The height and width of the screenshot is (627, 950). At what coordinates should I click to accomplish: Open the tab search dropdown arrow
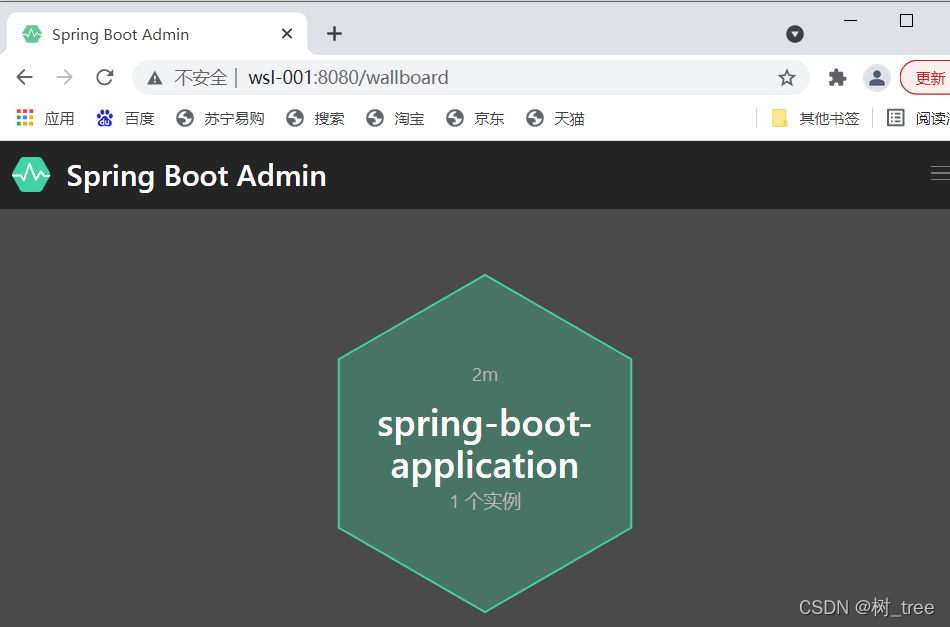pos(795,34)
